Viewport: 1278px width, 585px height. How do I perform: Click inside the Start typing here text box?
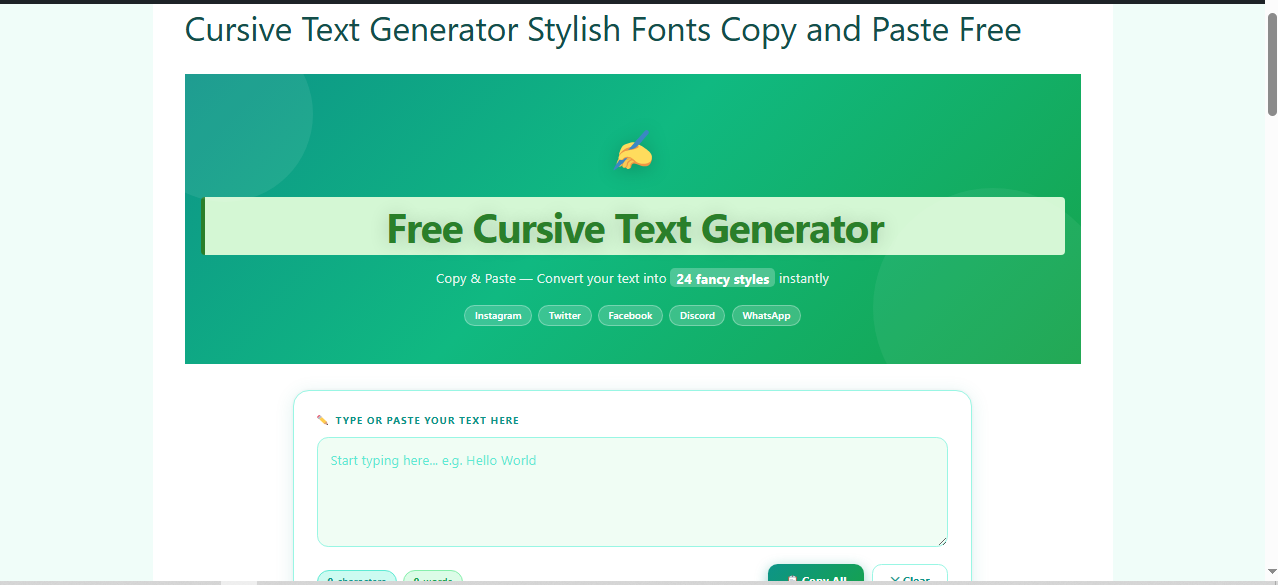pyautogui.click(x=632, y=490)
